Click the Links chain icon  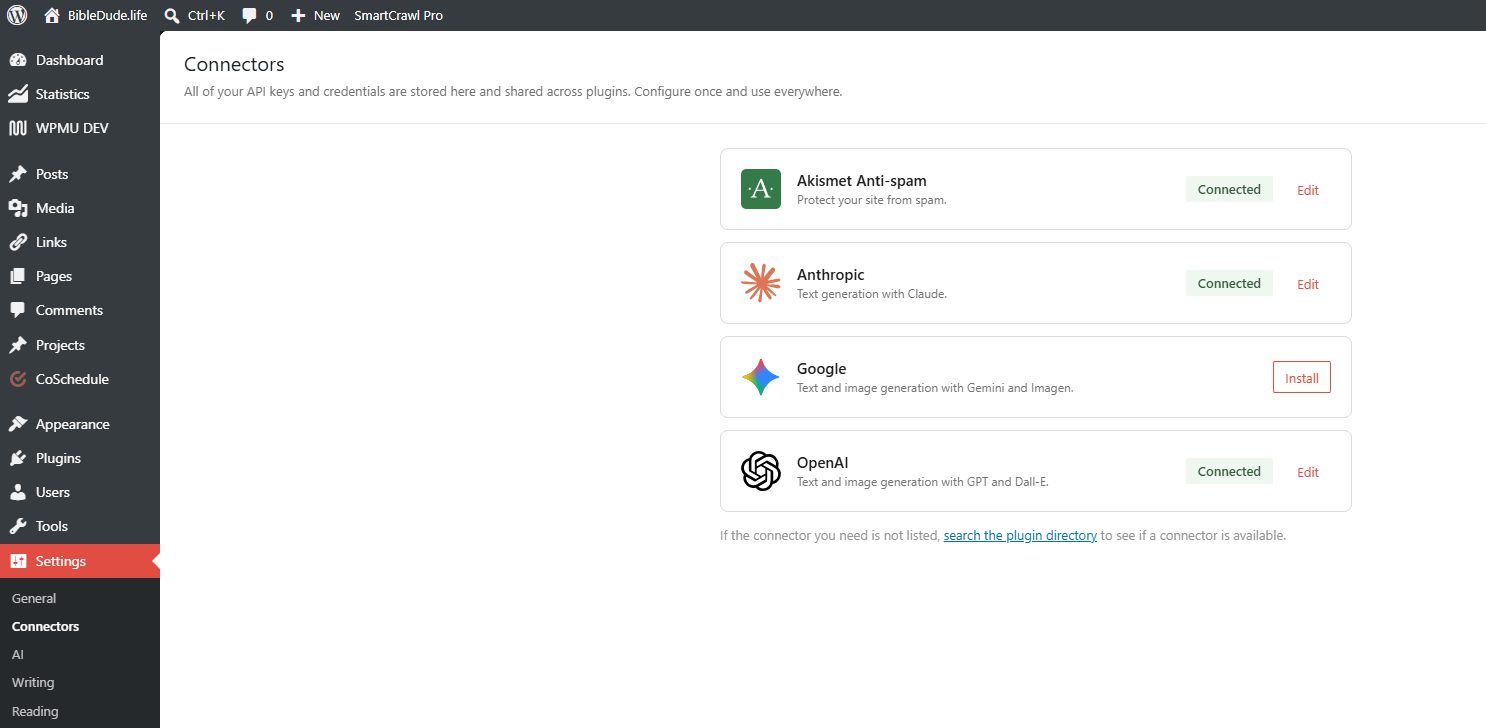(x=18, y=242)
